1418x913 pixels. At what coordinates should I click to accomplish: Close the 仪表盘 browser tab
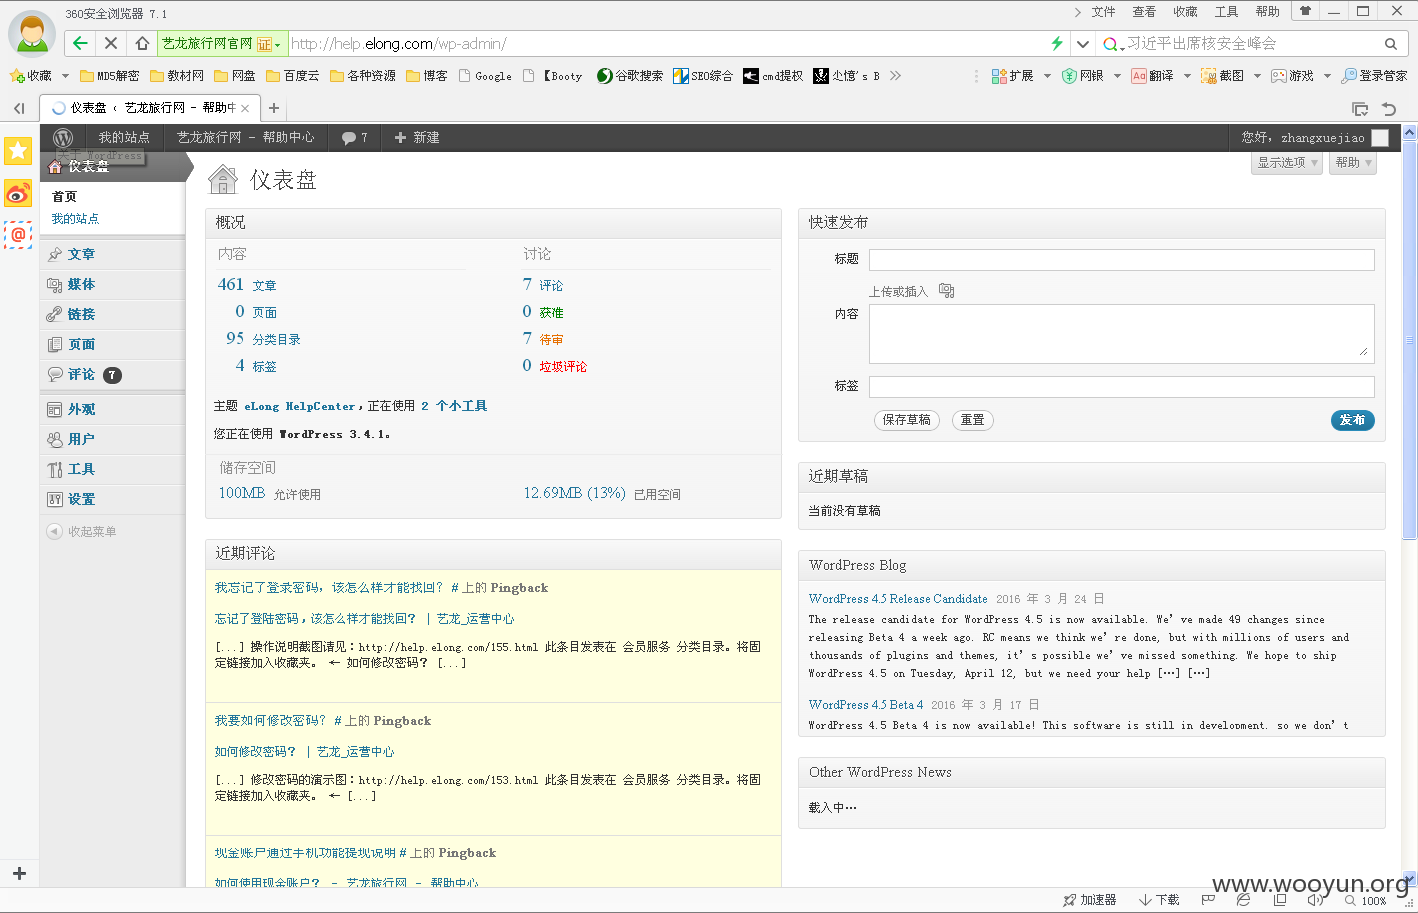point(245,108)
